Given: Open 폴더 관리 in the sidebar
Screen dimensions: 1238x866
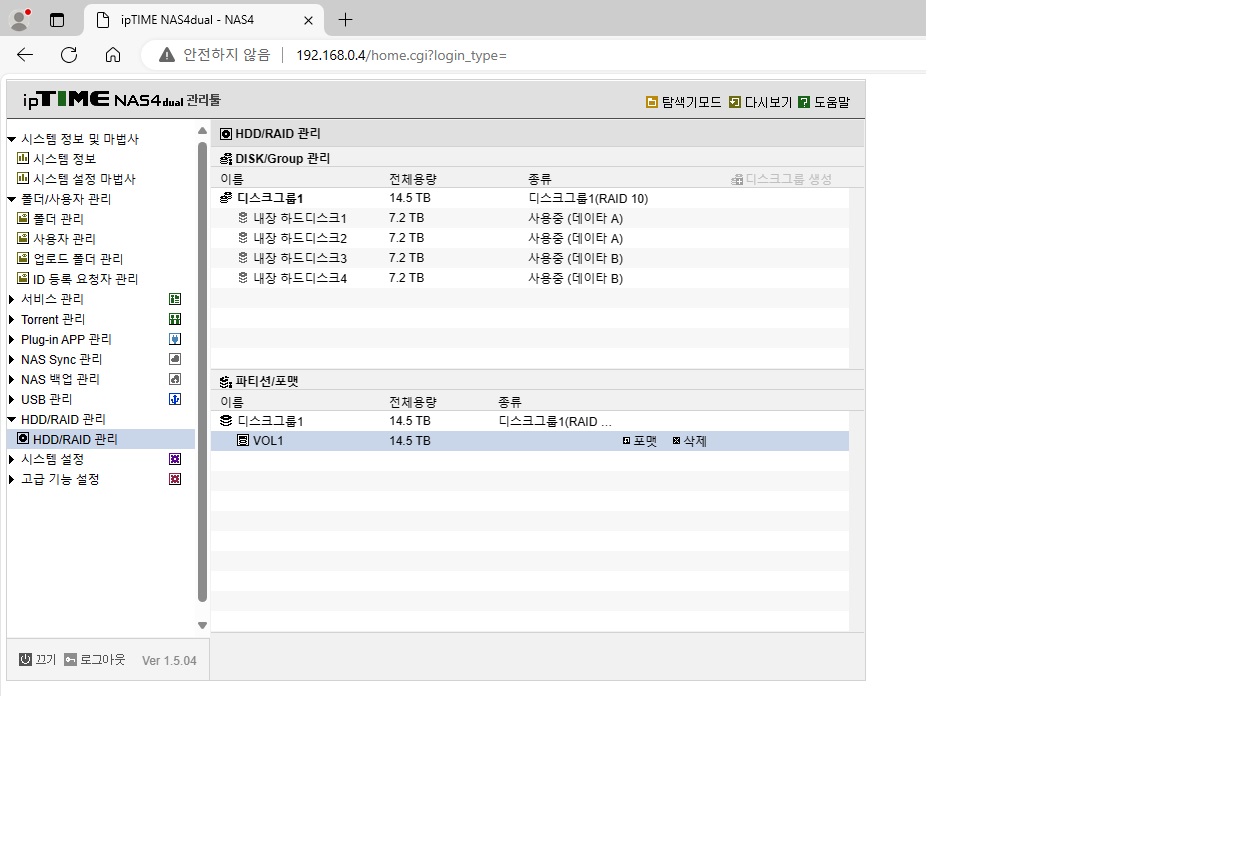Looking at the screenshot, I should coord(58,219).
